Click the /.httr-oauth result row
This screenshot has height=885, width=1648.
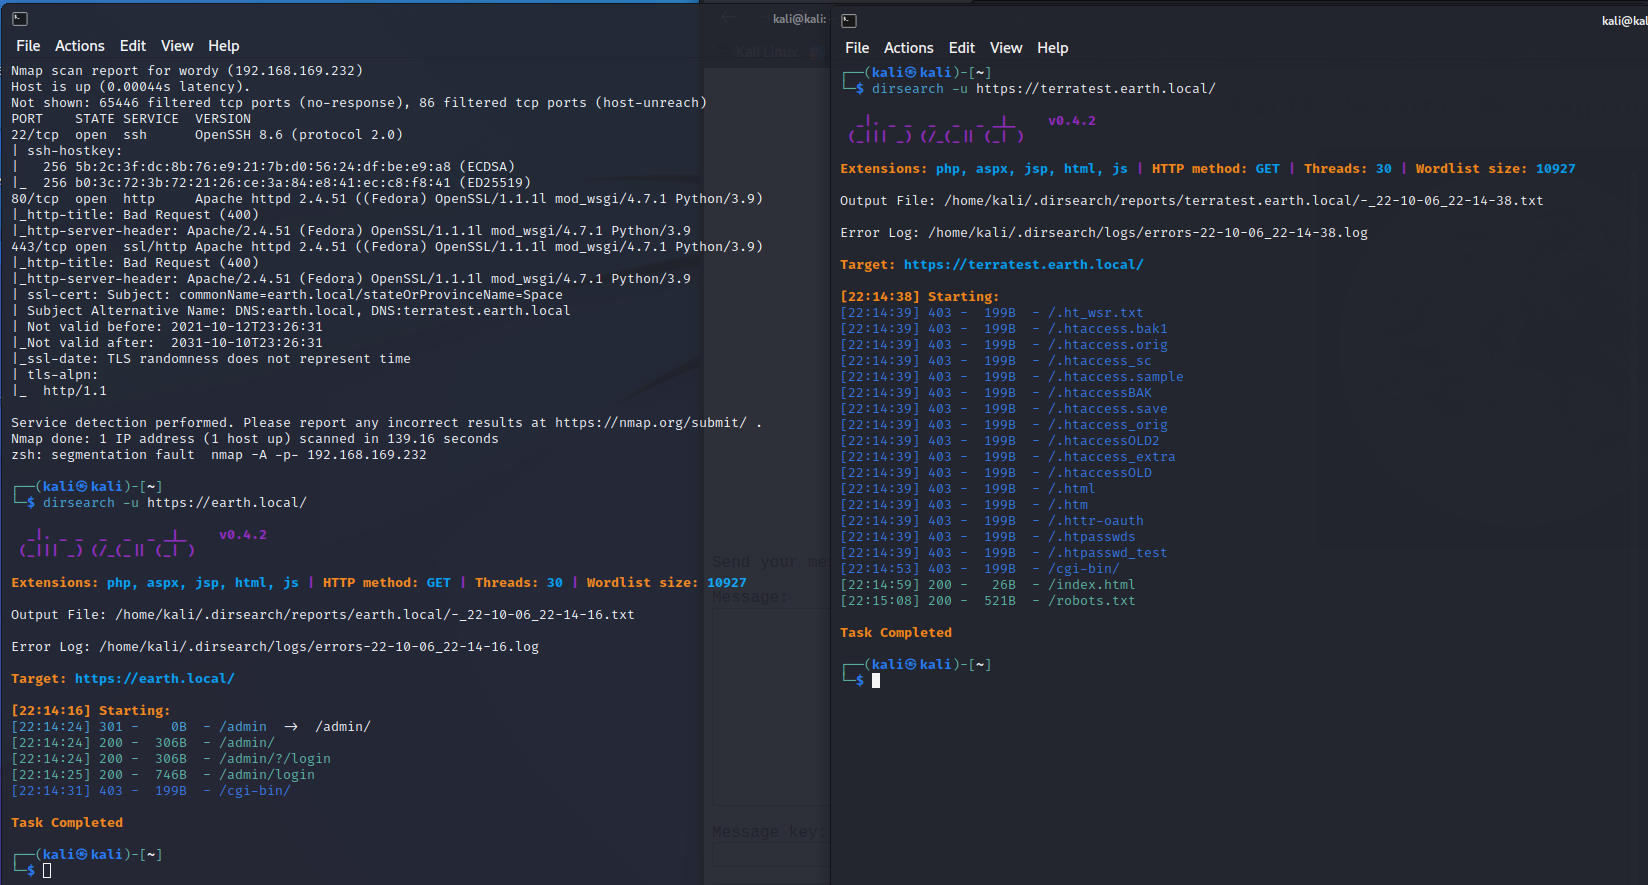[992, 521]
